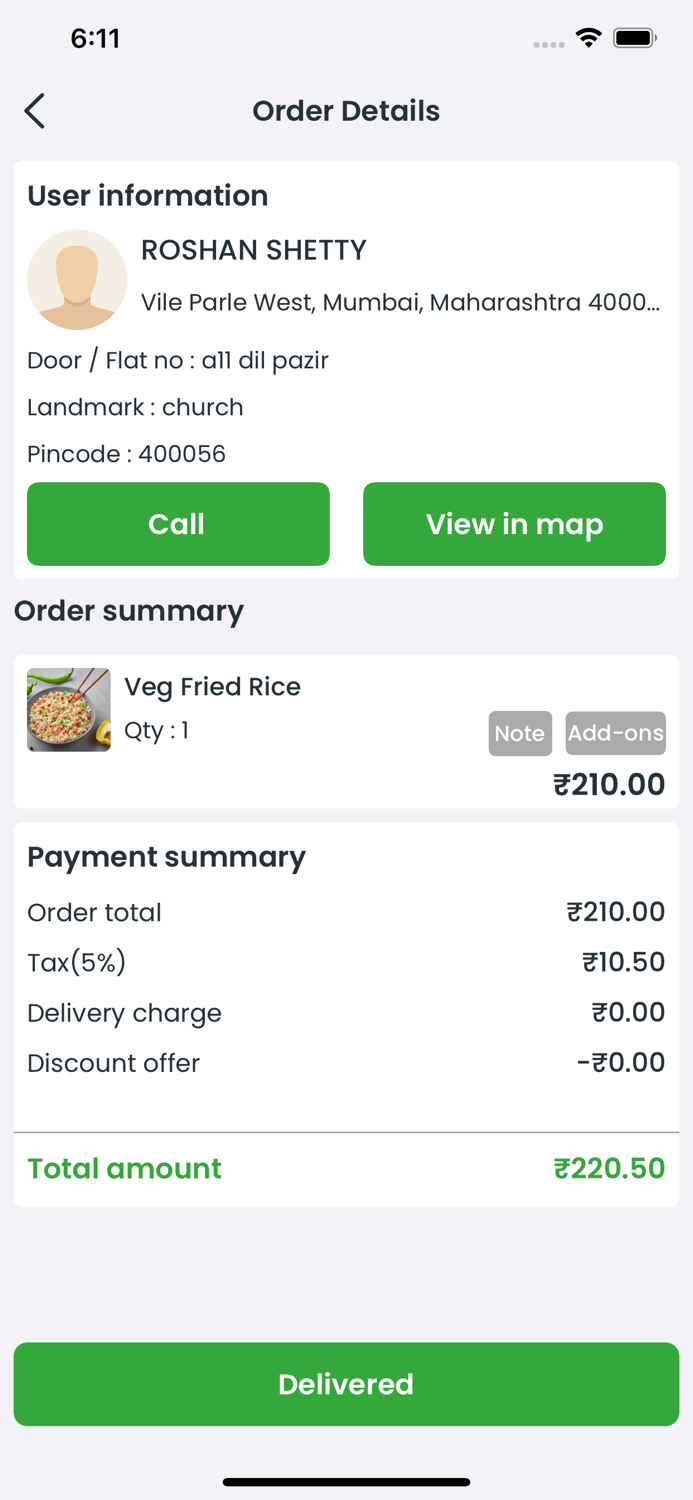Open the Add-ons tag on Veg Fried Rice
This screenshot has height=1500, width=693.
click(x=615, y=733)
